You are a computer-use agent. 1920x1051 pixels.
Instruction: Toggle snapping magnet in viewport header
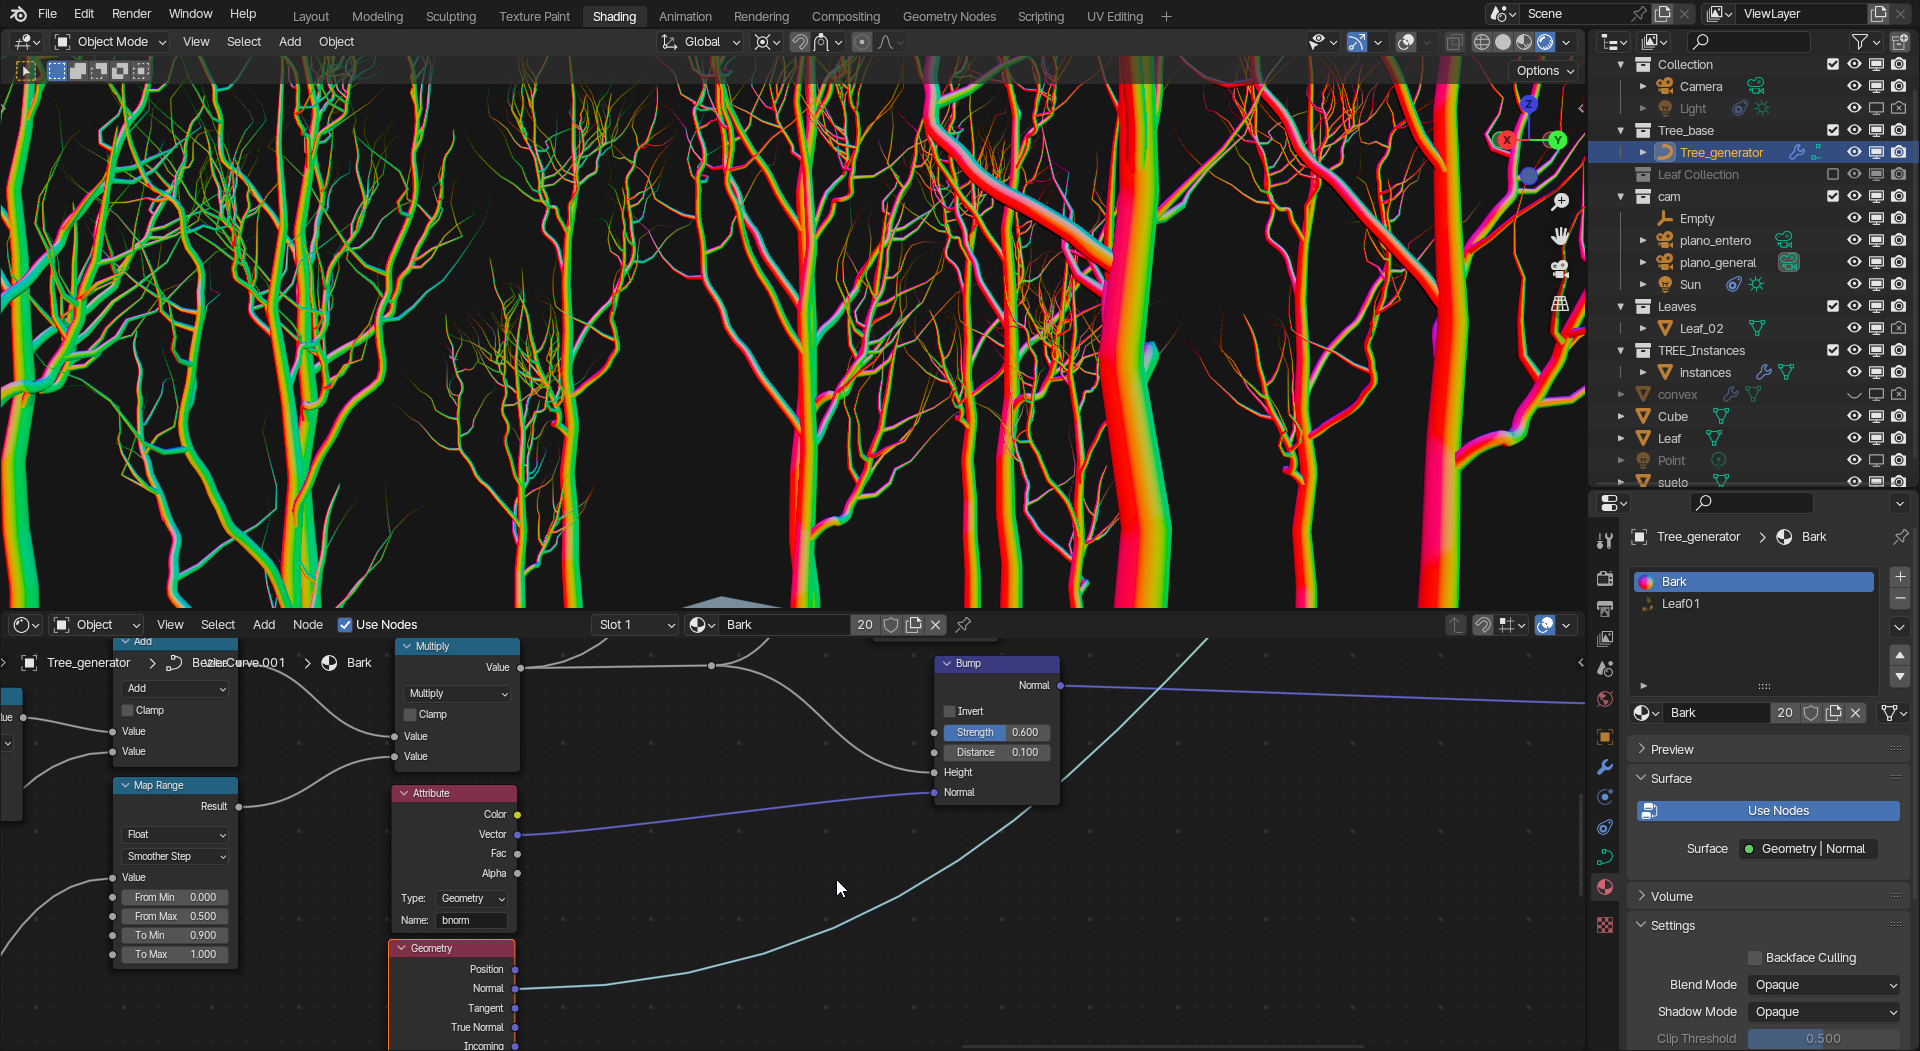tap(800, 42)
